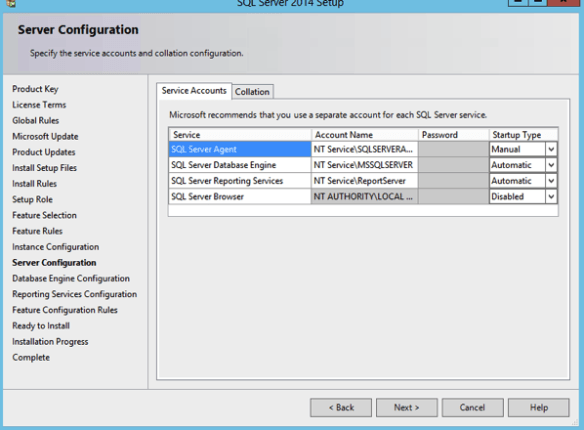Click the NT AUTHORITY\LOCAL account cell
This screenshot has height=430, width=584.
pos(364,197)
